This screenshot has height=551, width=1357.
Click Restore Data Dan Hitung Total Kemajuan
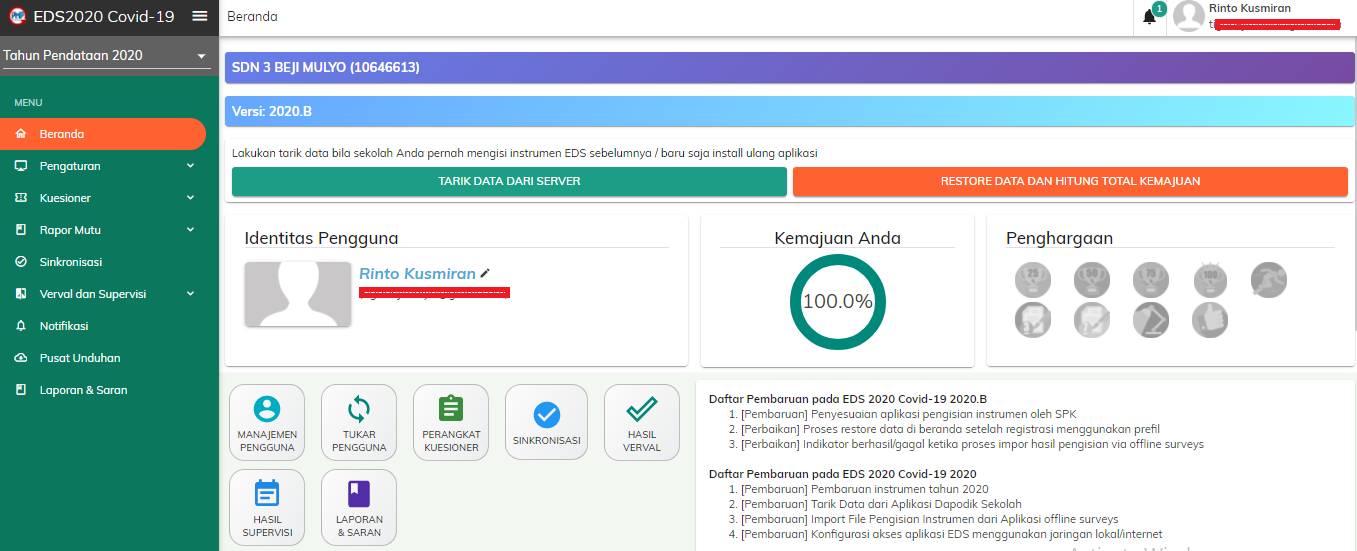pyautogui.click(x=1070, y=181)
